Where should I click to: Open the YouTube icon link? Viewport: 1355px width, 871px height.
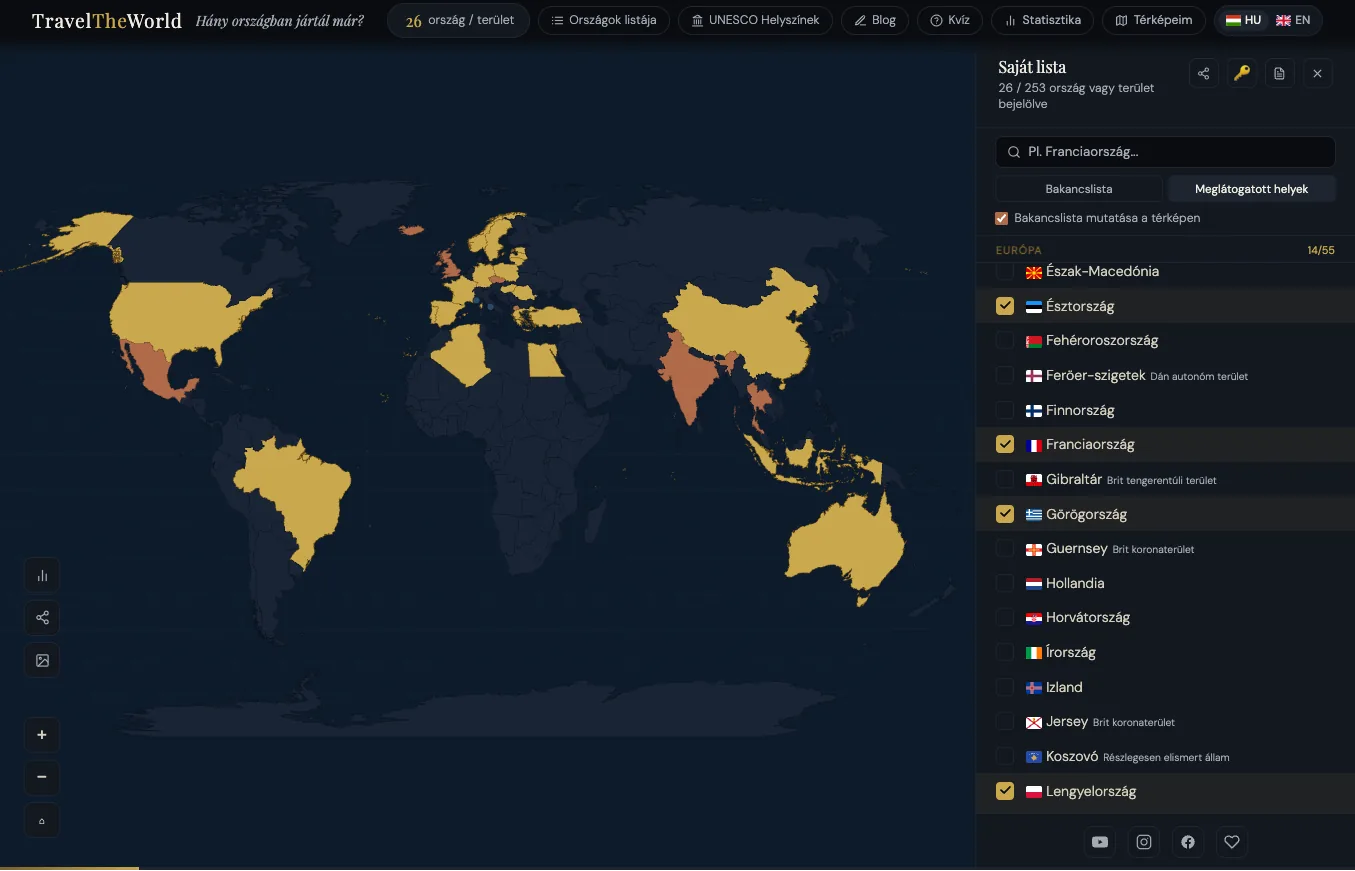tap(1100, 842)
